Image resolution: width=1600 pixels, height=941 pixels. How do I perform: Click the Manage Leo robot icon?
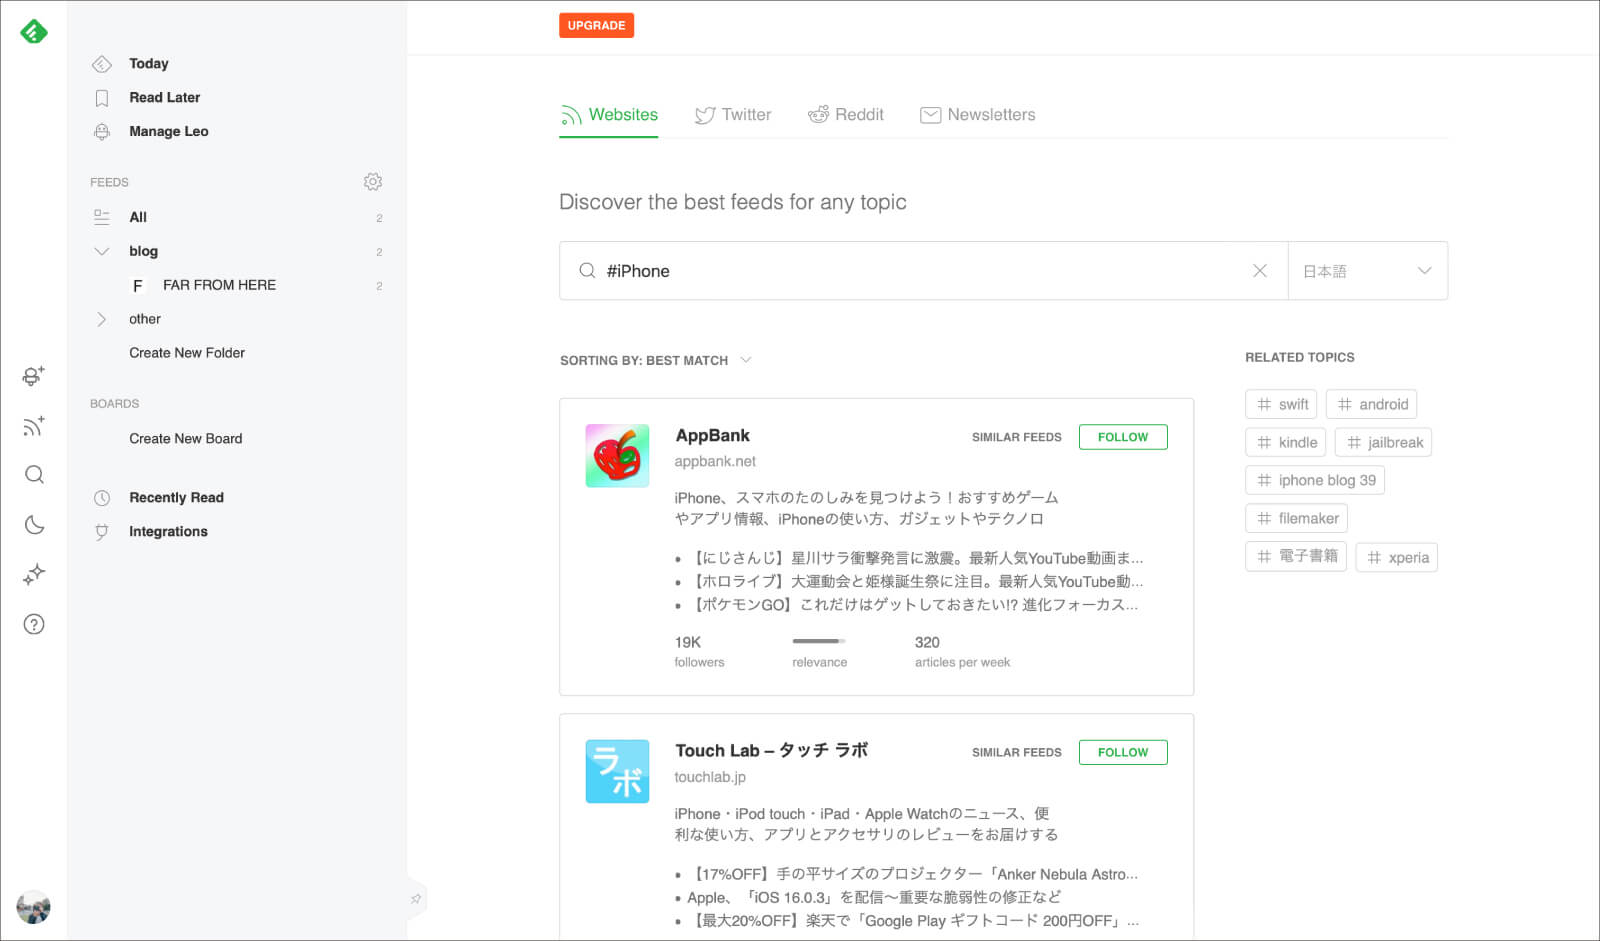tap(102, 132)
